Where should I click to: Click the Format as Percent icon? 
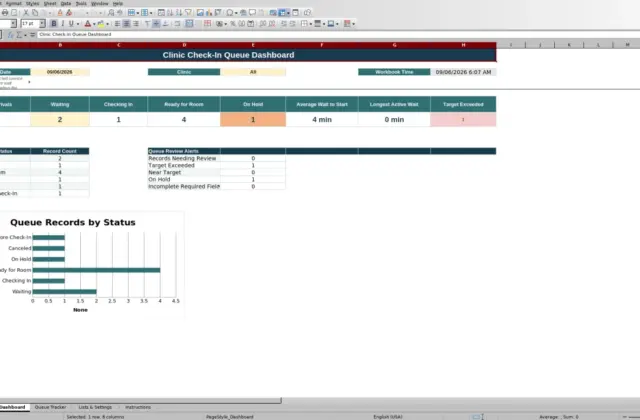[x=233, y=23]
